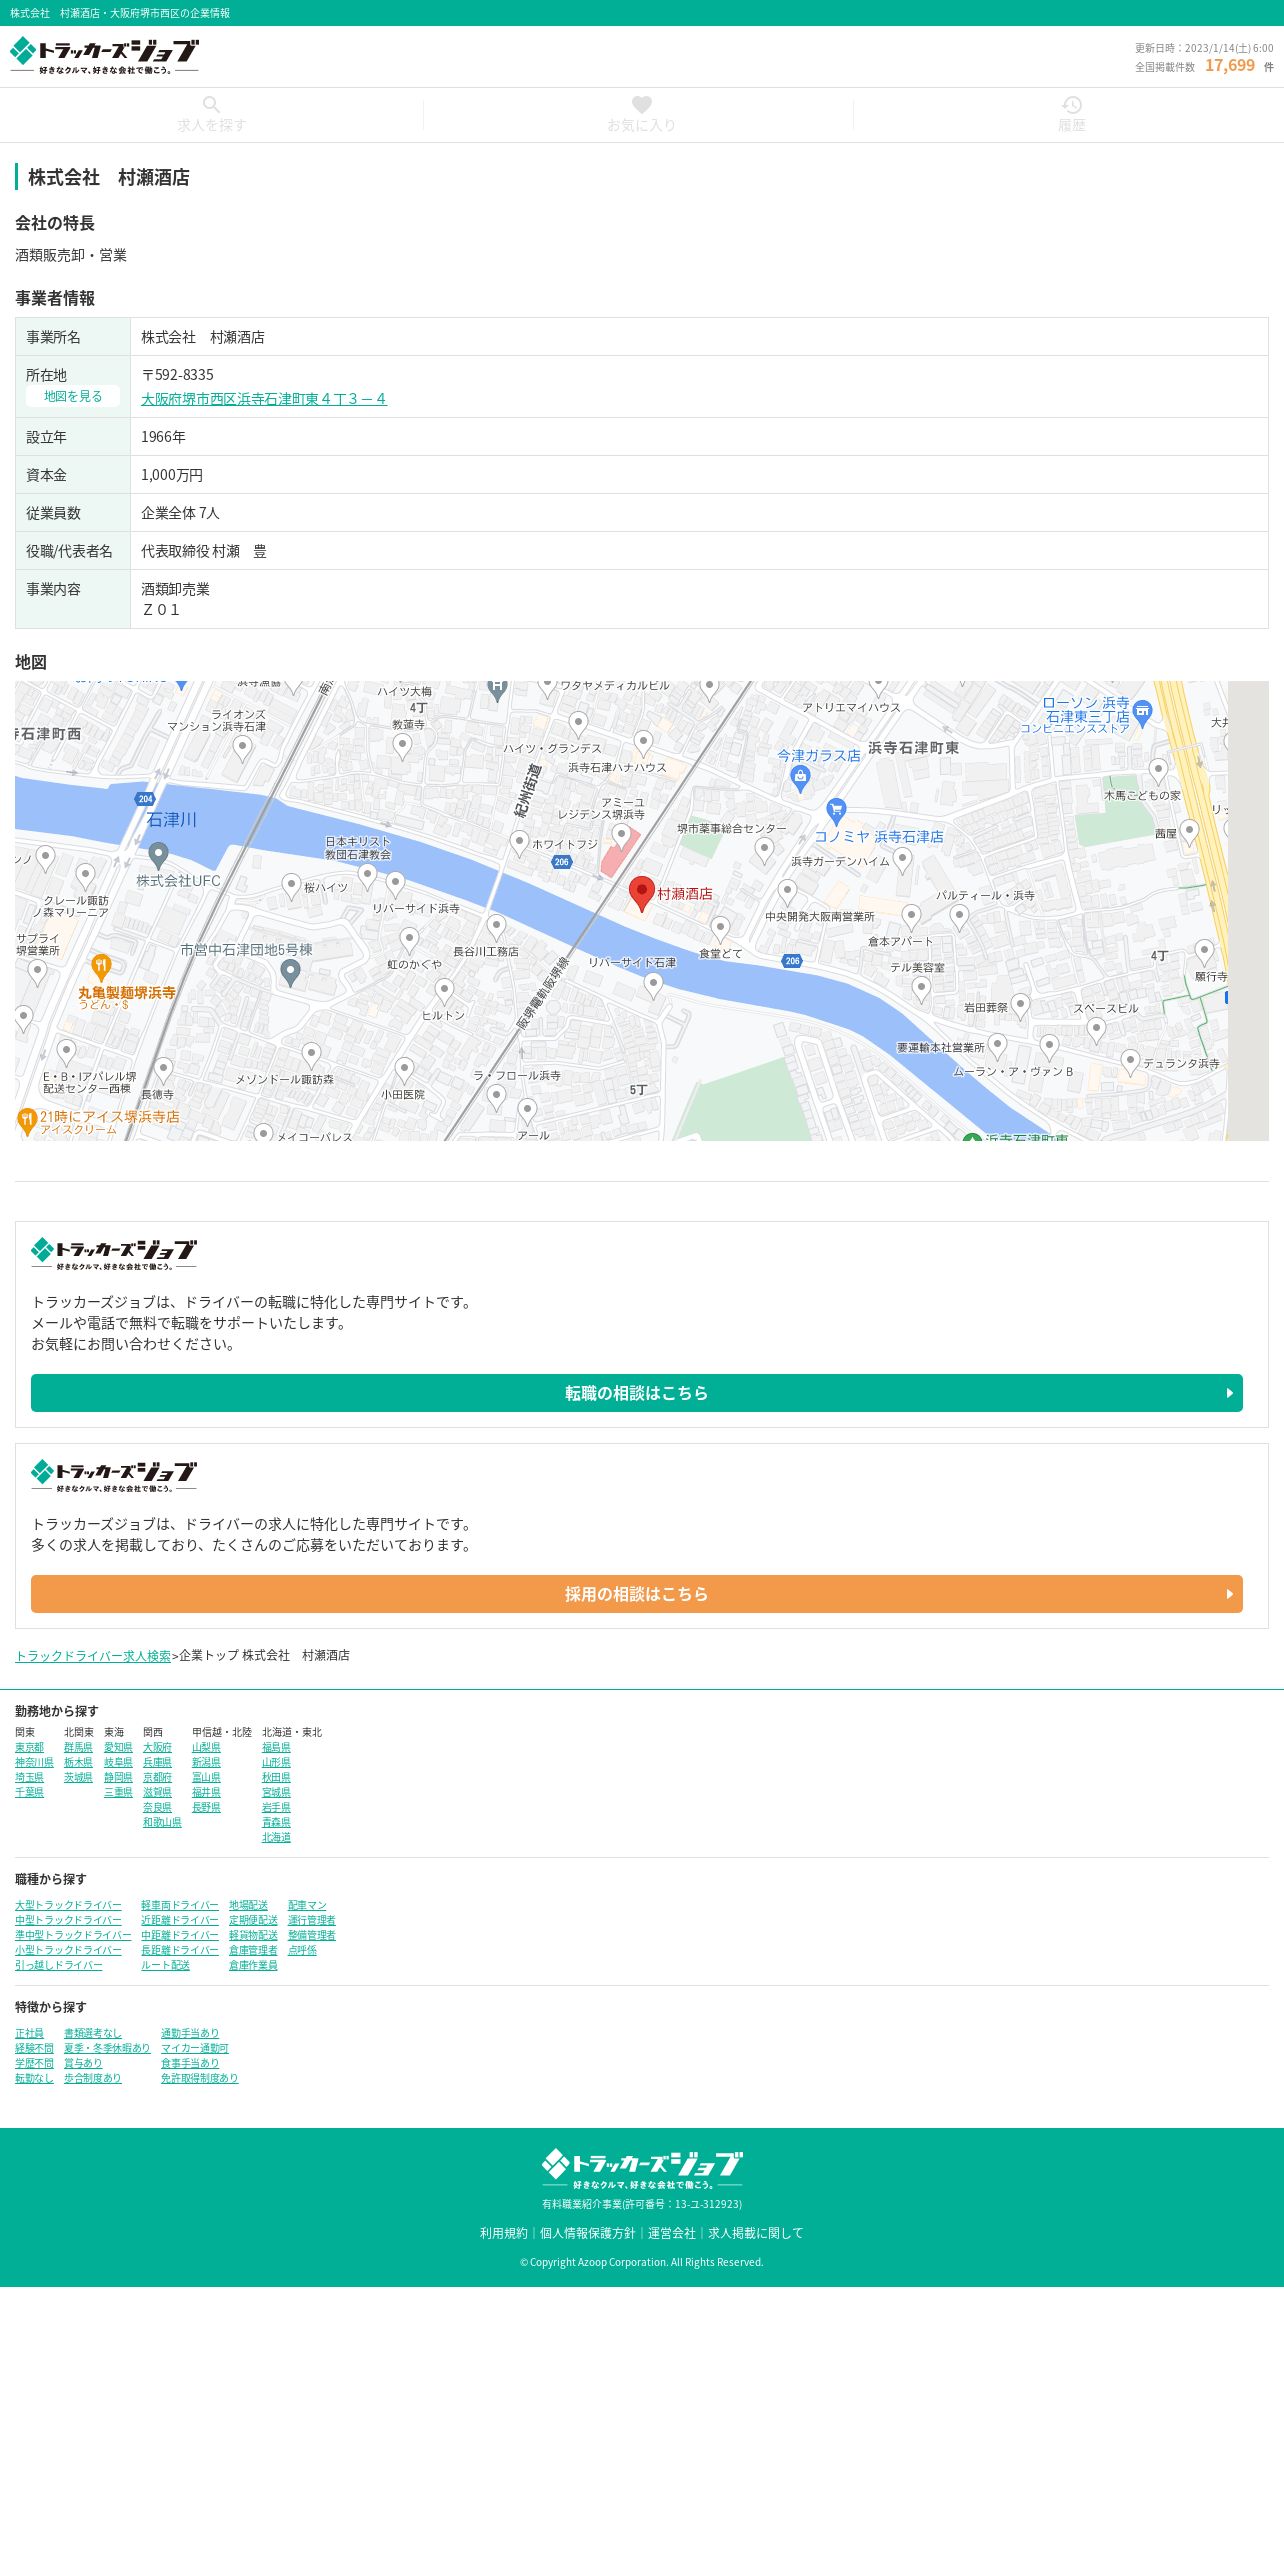The image size is (1284, 2568).
Task: Open 運行管理者 job type link
Action: pos(312,1921)
